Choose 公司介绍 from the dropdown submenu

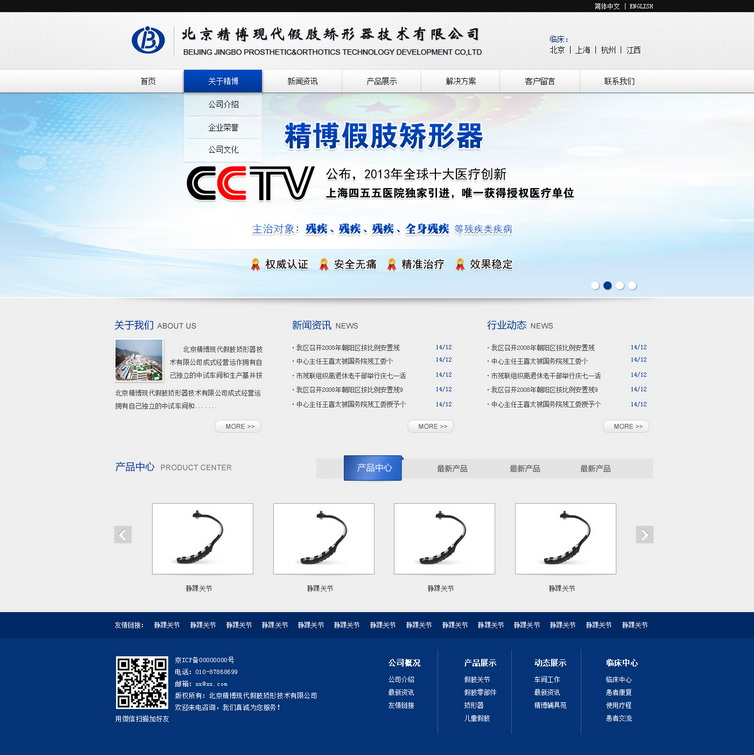coord(223,104)
